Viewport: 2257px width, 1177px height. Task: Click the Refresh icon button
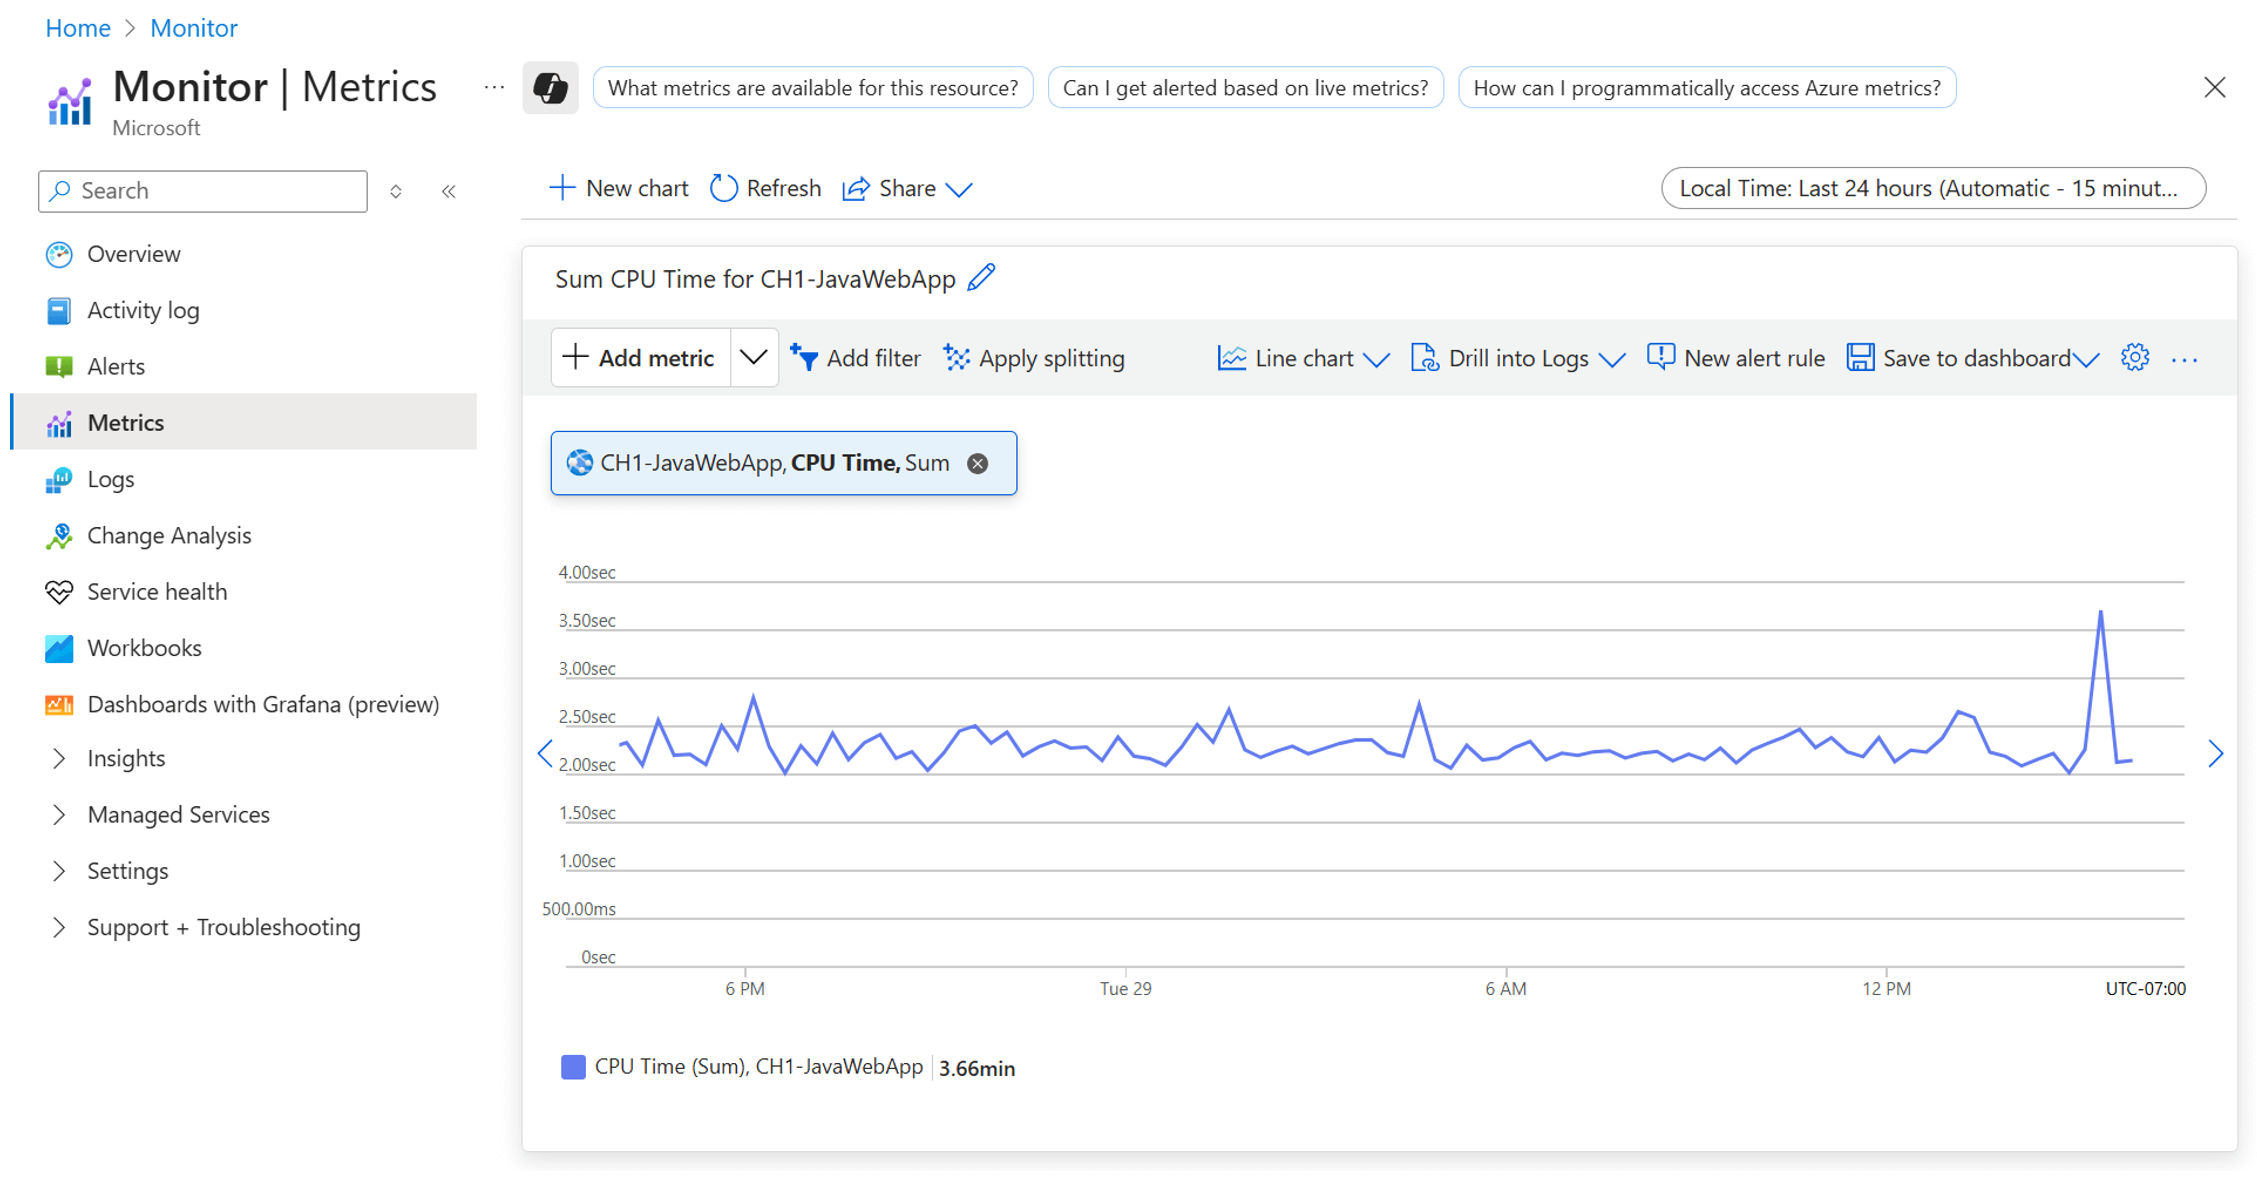[723, 188]
